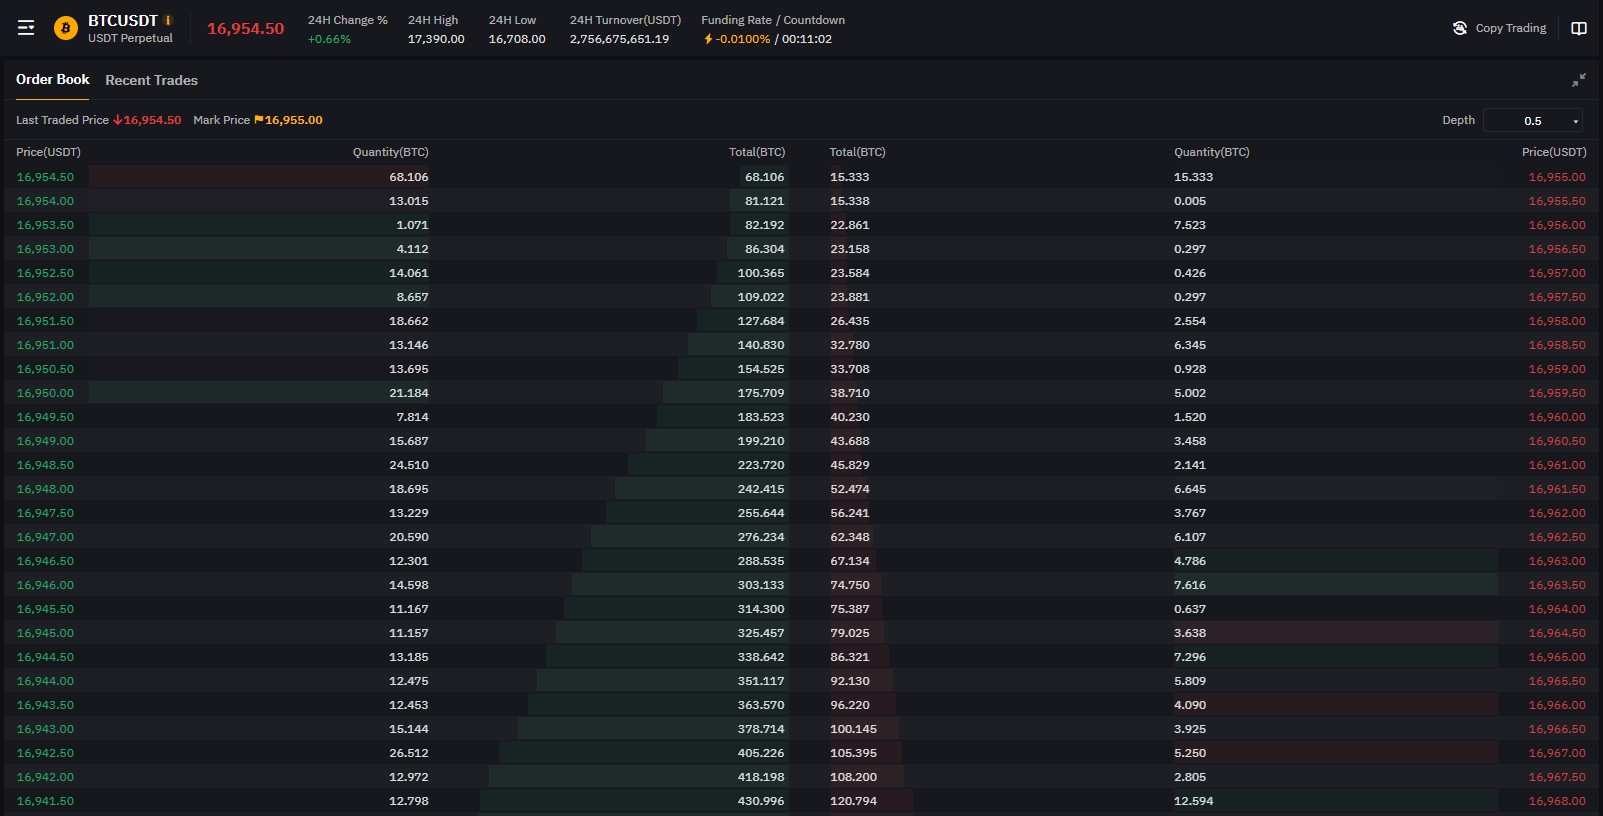Viewport: 1603px width, 816px height.
Task: Click the funding rate value -0.0100%
Action: (743, 39)
